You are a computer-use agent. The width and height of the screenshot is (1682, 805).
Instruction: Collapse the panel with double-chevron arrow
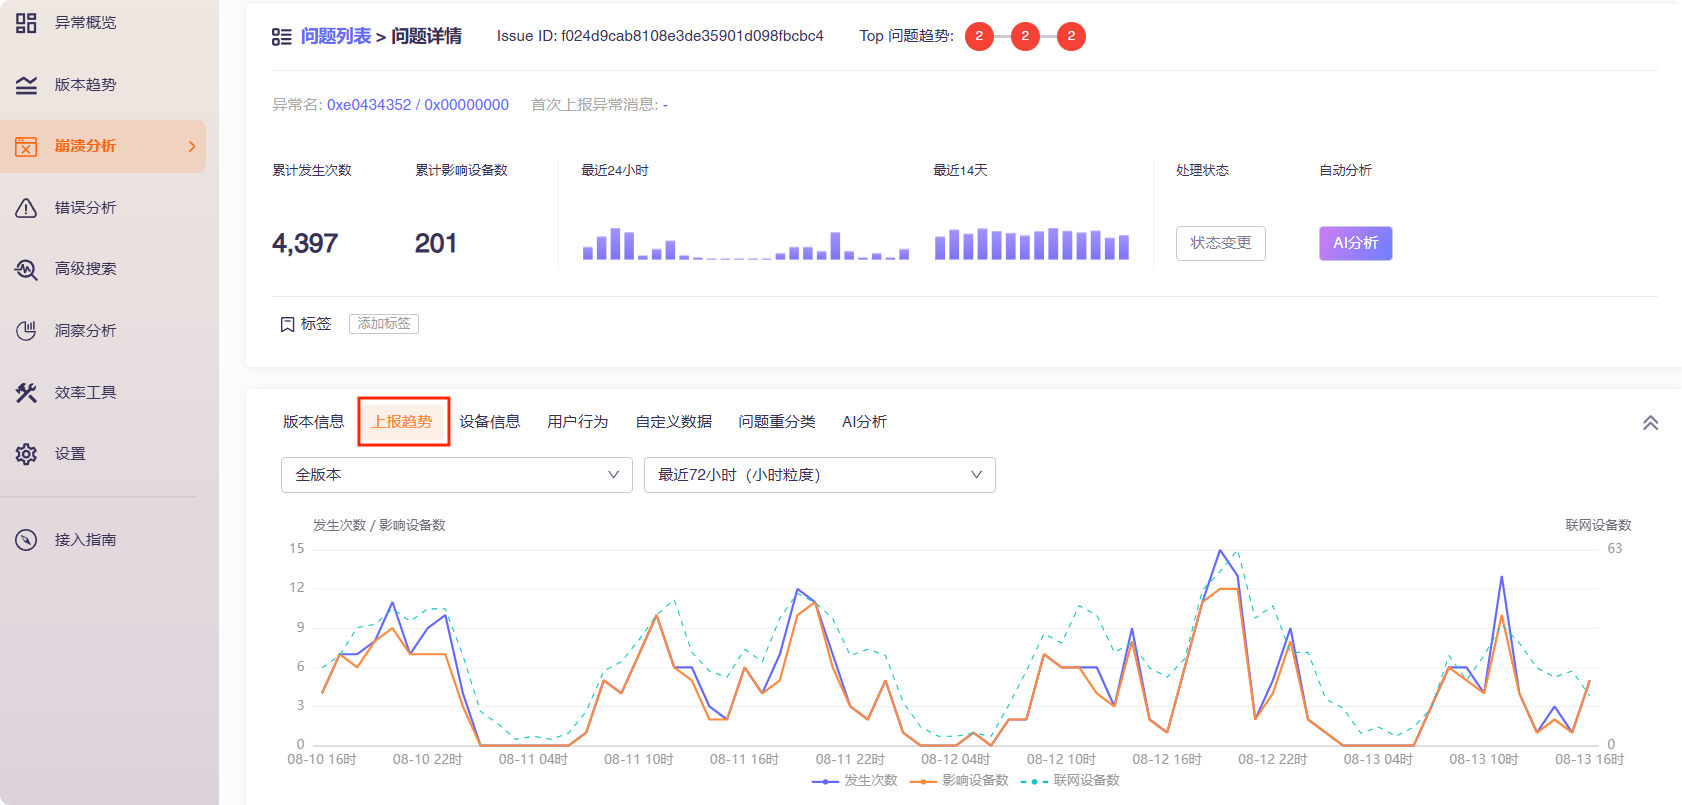coord(1650,423)
